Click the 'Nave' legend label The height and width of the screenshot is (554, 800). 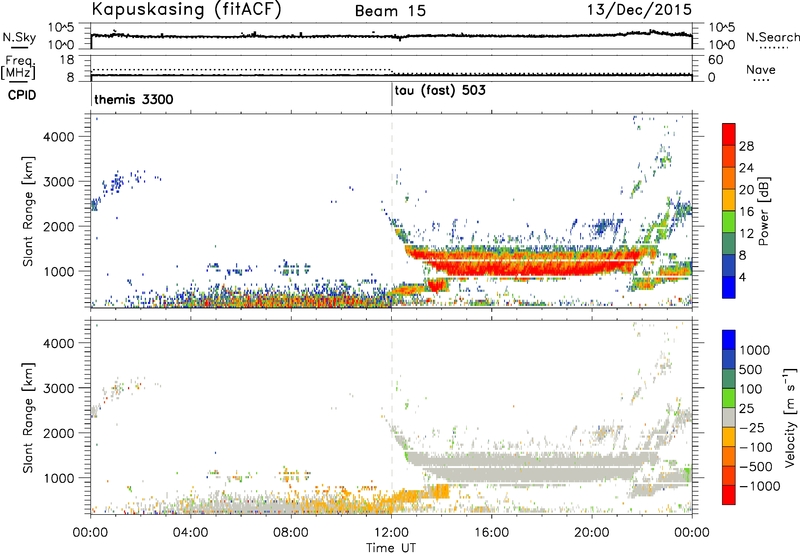(761, 69)
